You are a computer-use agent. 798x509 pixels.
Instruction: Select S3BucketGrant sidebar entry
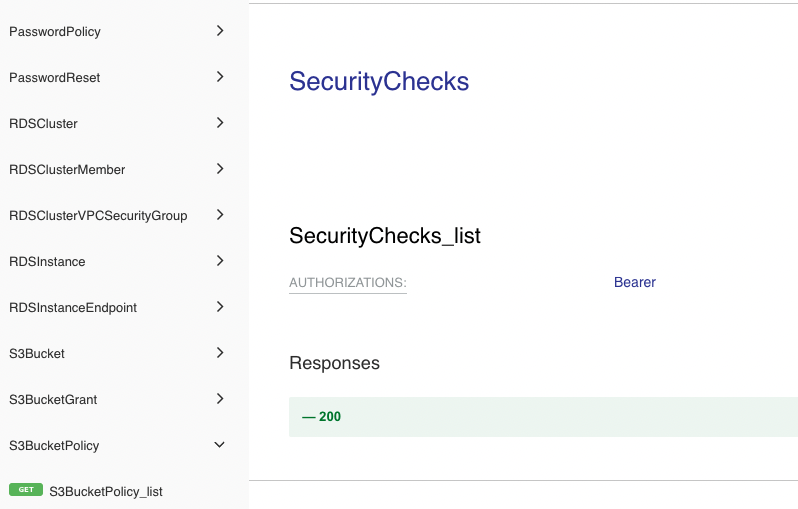(x=53, y=400)
